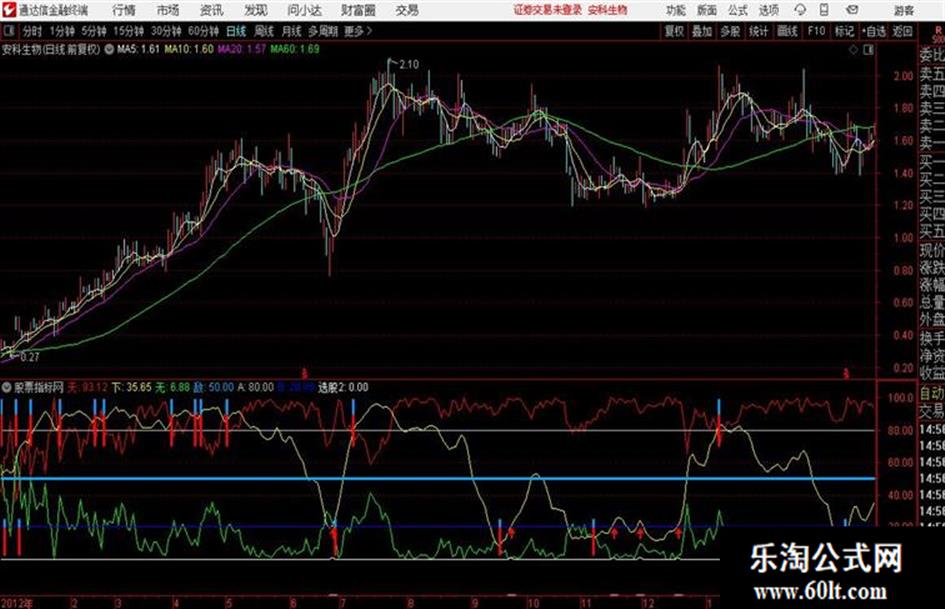Click the A: 80.00 indicator value
Image resolution: width=945 pixels, height=609 pixels.
point(256,387)
